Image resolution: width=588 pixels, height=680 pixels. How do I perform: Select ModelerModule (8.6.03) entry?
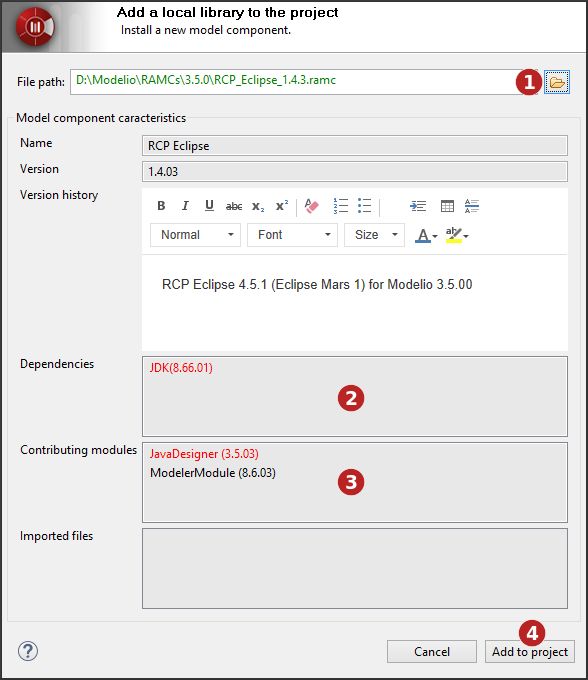click(213, 473)
